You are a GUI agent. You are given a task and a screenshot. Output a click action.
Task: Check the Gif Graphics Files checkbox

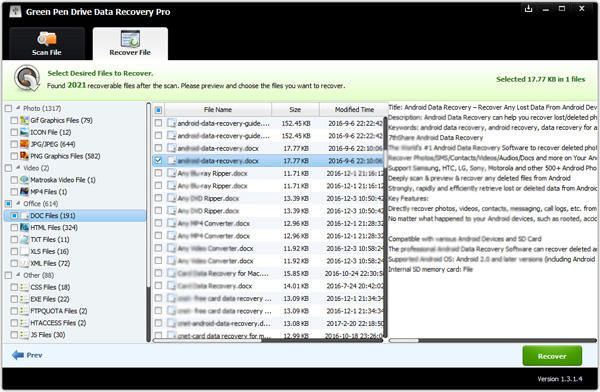pyautogui.click(x=14, y=120)
